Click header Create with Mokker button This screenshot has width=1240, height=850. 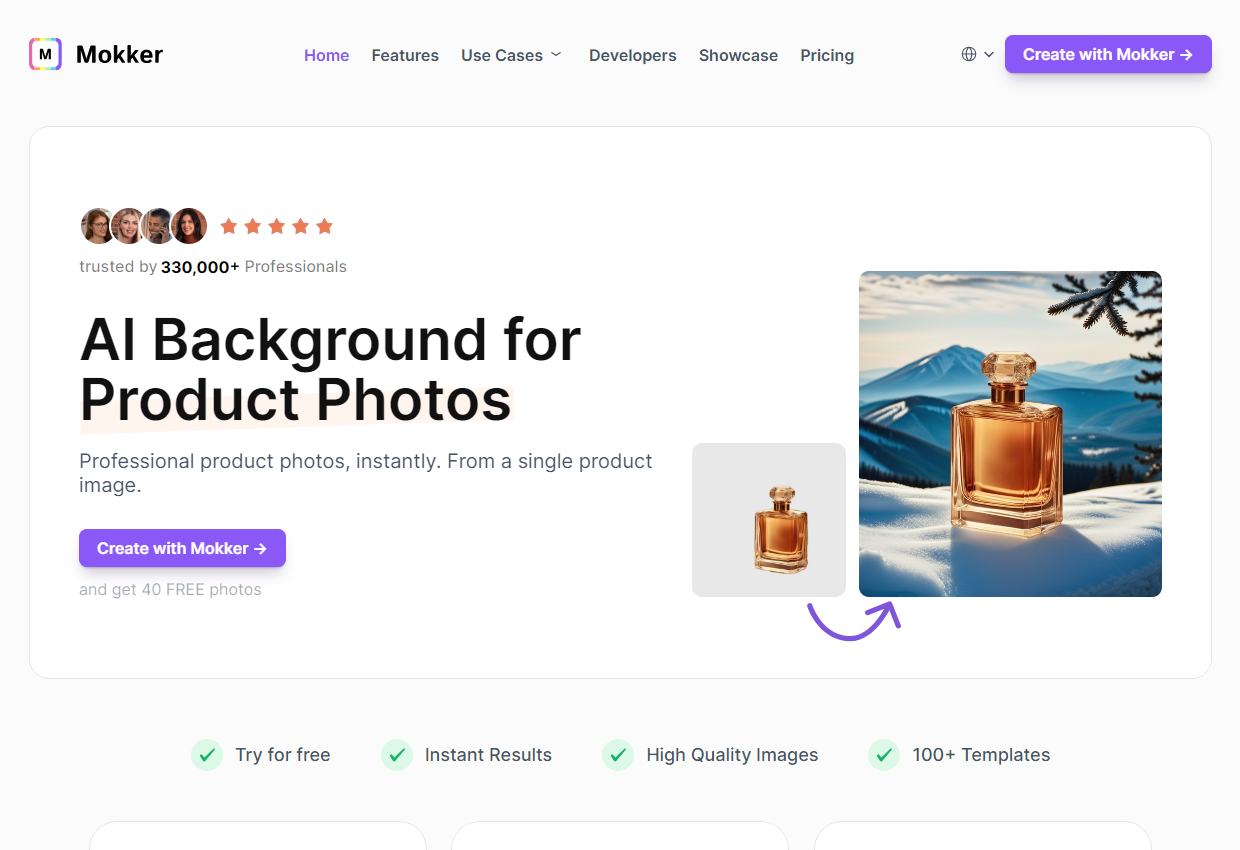tap(1108, 54)
